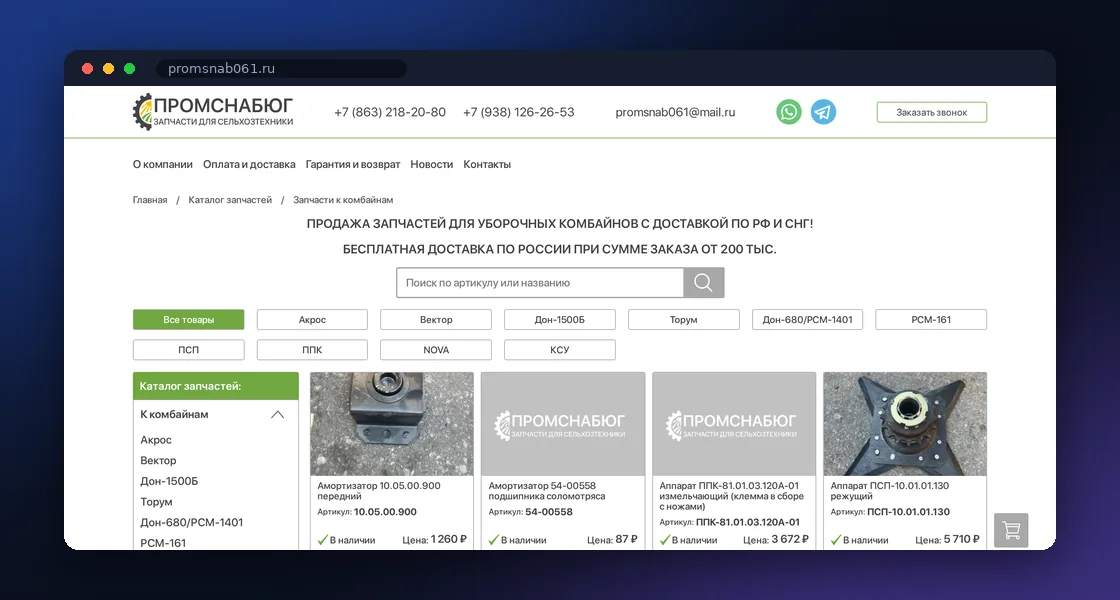
Task: Go to Главная breadcrumb
Action: pos(150,200)
